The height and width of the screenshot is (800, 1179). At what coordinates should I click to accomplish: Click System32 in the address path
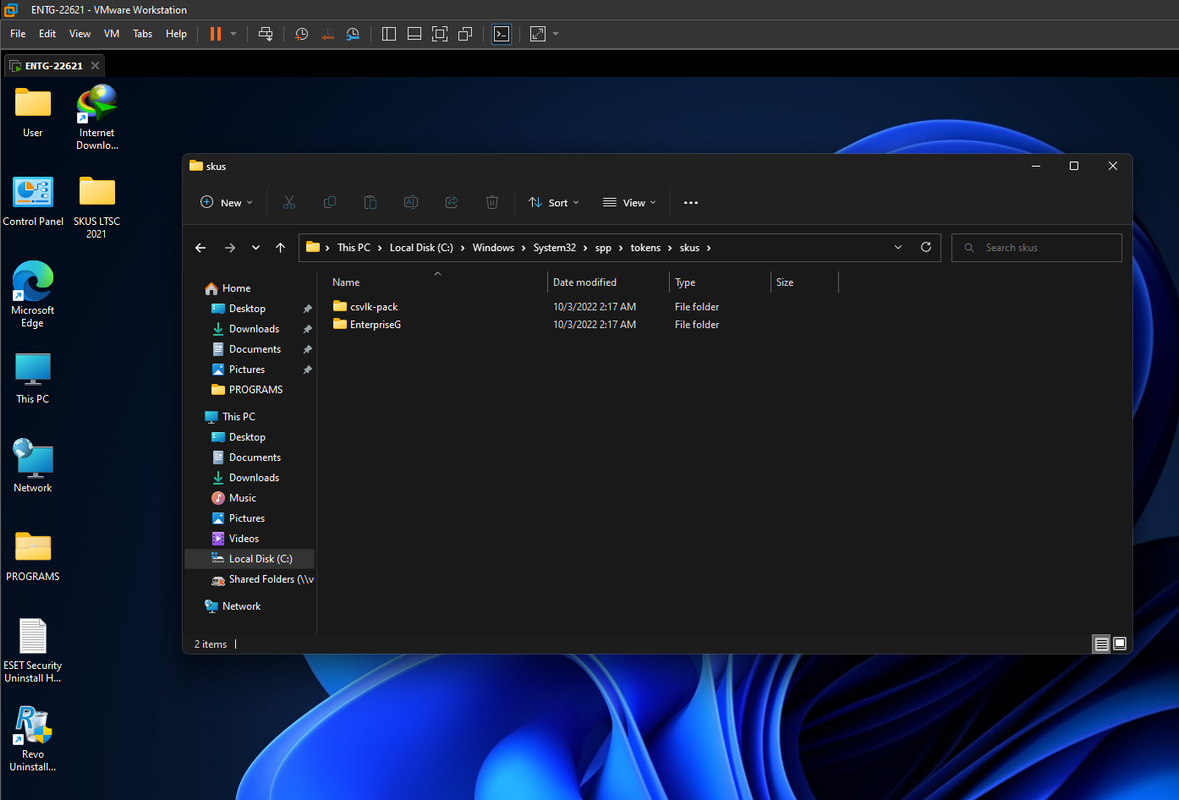(554, 247)
